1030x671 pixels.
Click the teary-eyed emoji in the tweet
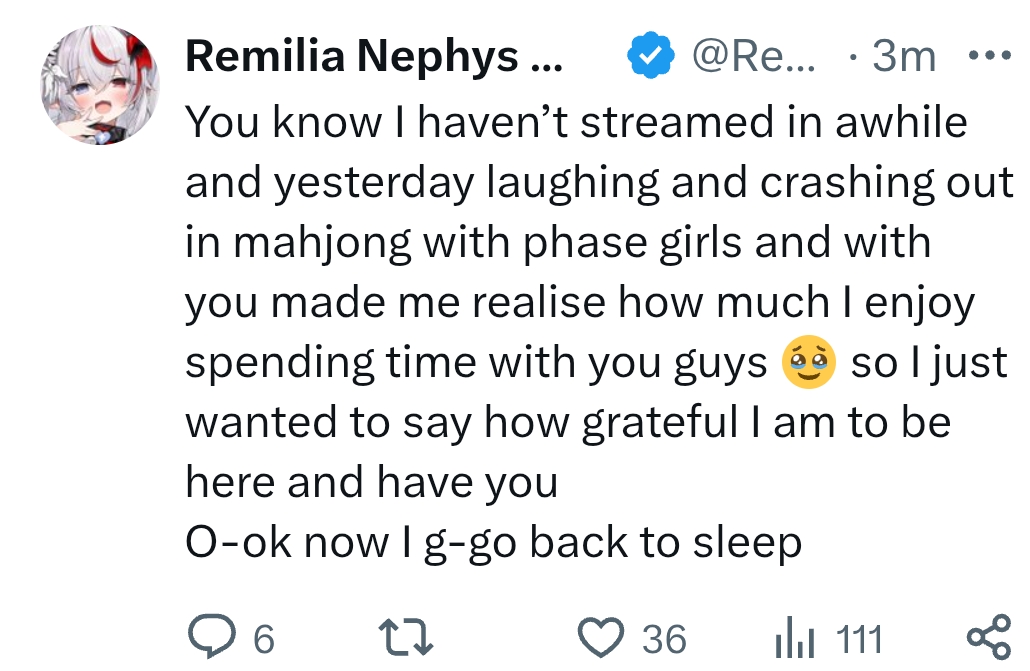pos(808,363)
